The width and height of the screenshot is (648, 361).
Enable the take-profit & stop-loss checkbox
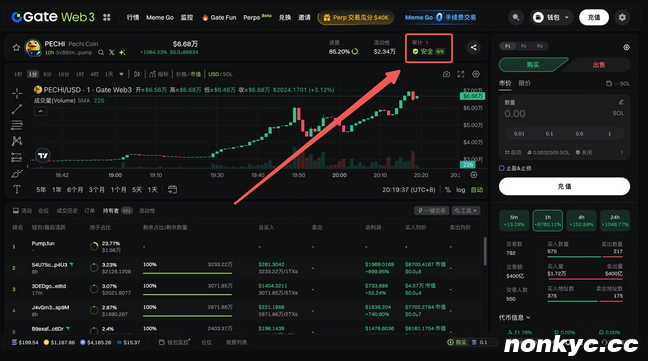tap(502, 168)
